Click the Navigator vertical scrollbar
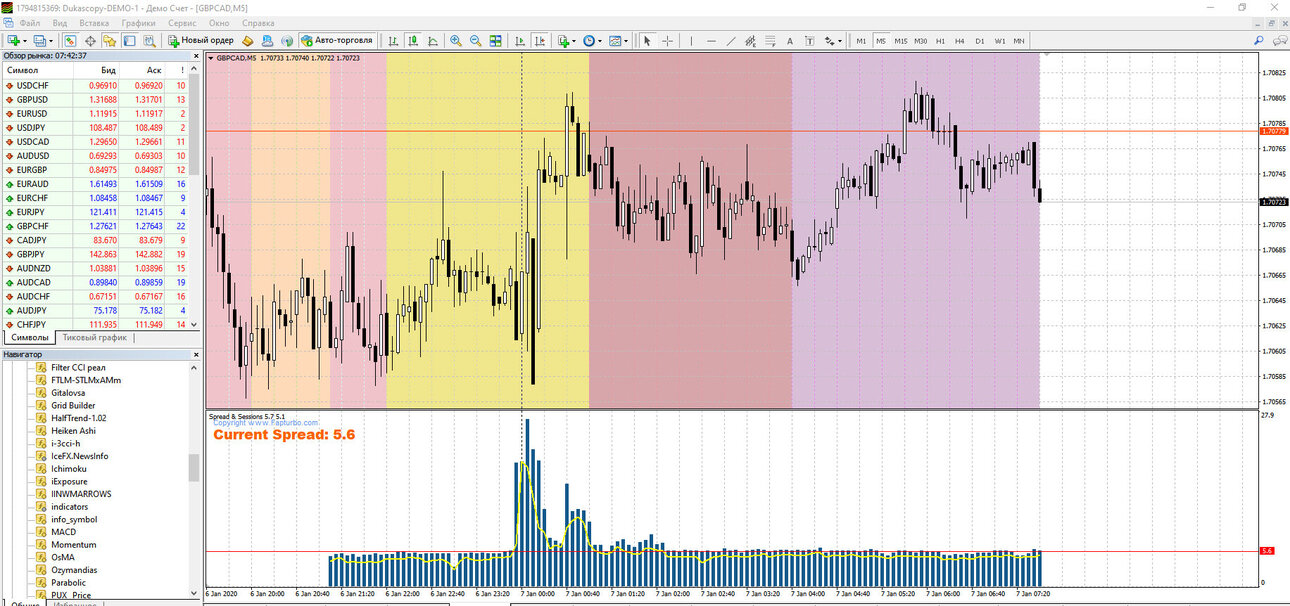The image size is (1290, 606). click(194, 480)
